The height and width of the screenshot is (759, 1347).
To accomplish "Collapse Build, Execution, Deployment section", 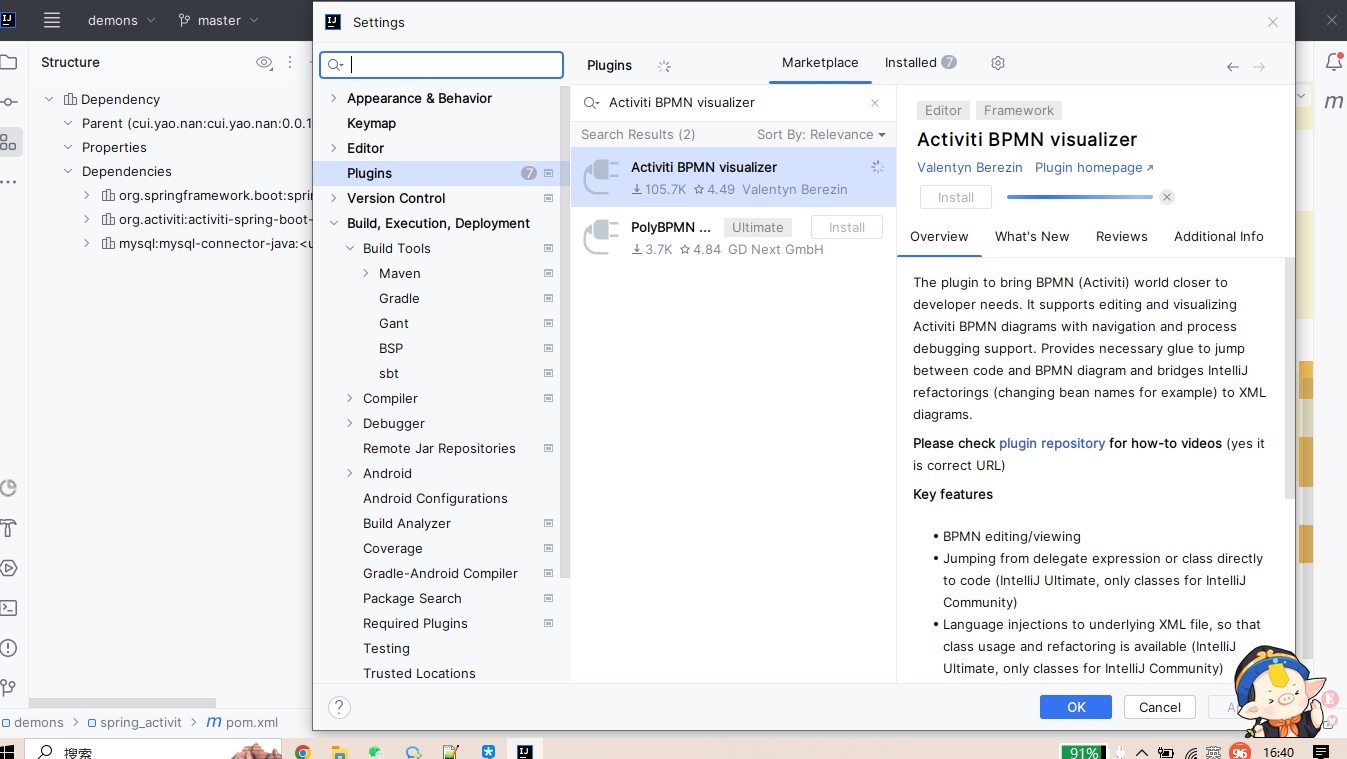I will point(334,223).
